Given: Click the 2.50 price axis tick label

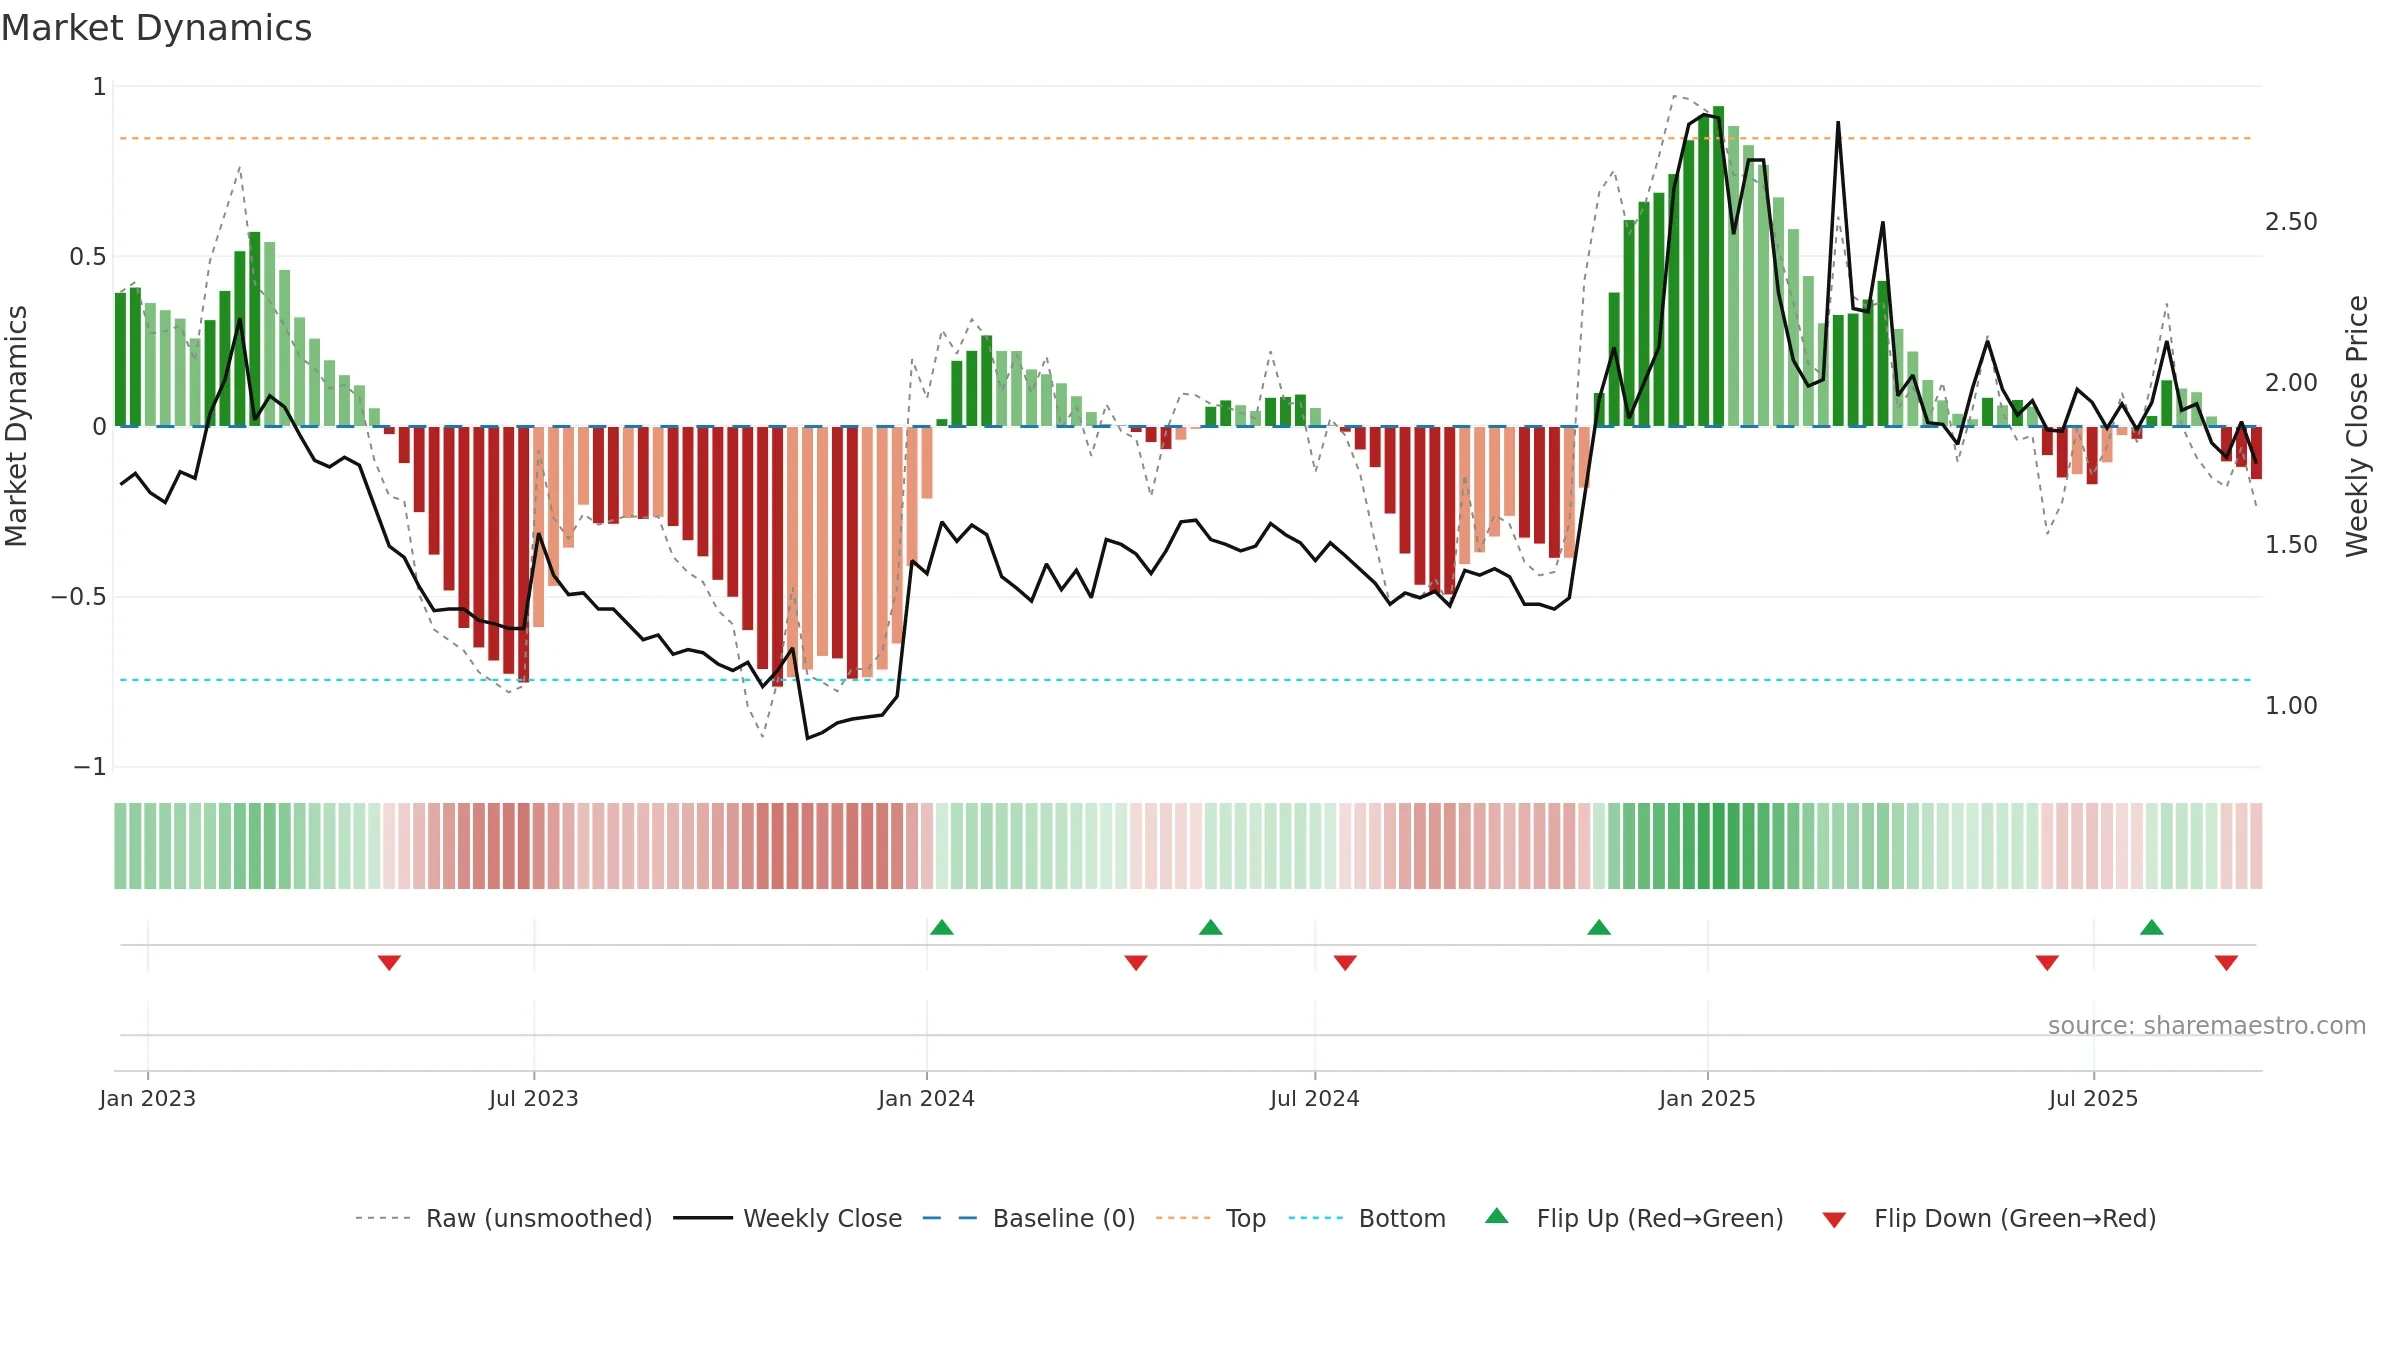Looking at the screenshot, I should (x=2291, y=222).
